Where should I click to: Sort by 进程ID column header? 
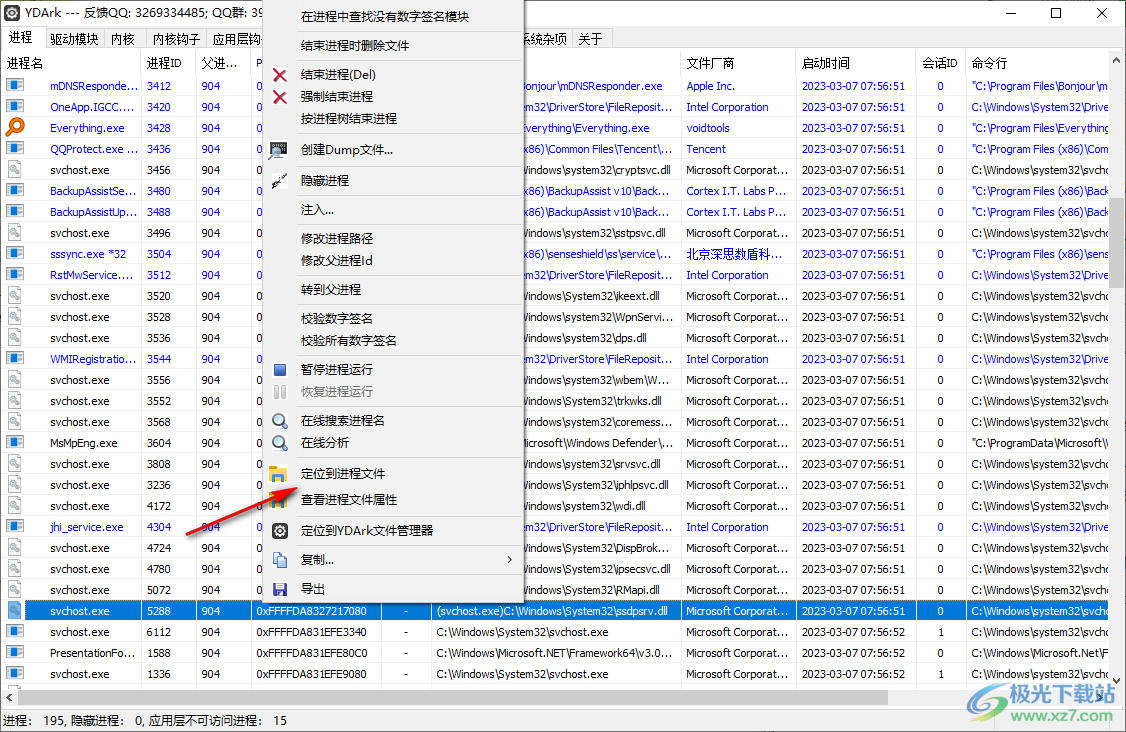tap(168, 63)
